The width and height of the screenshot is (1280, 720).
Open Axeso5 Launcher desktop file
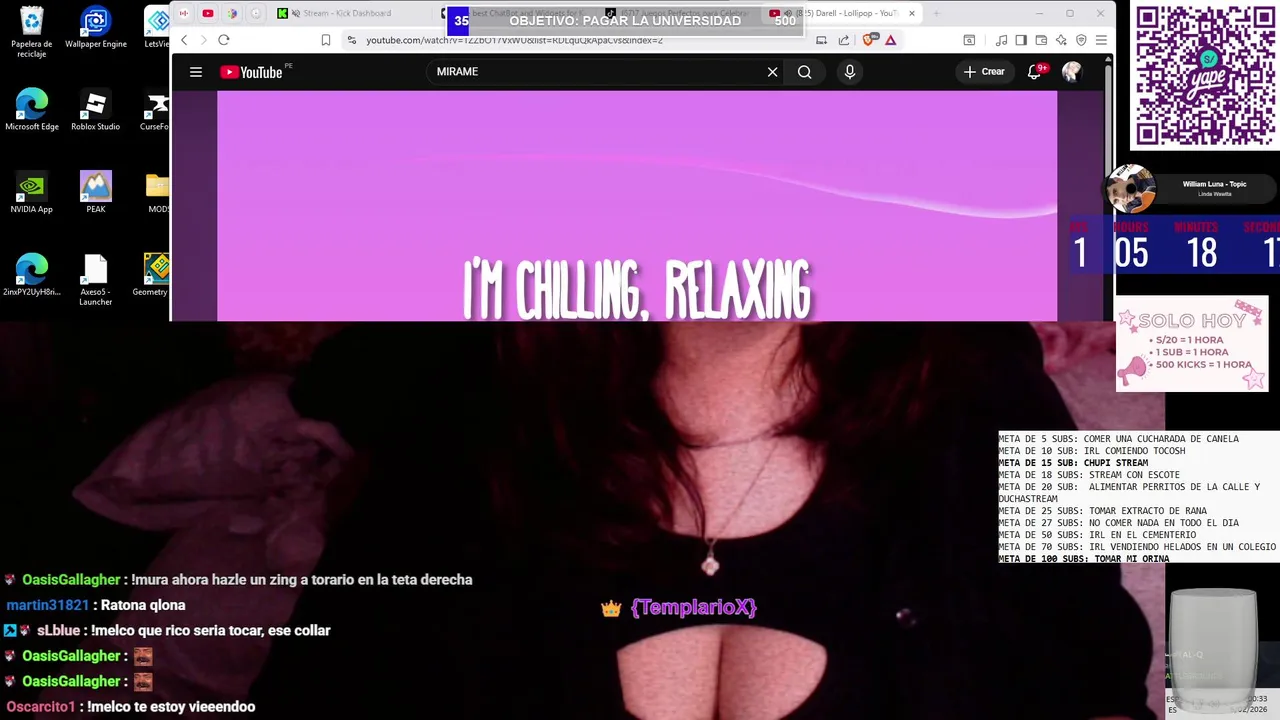pos(96,280)
